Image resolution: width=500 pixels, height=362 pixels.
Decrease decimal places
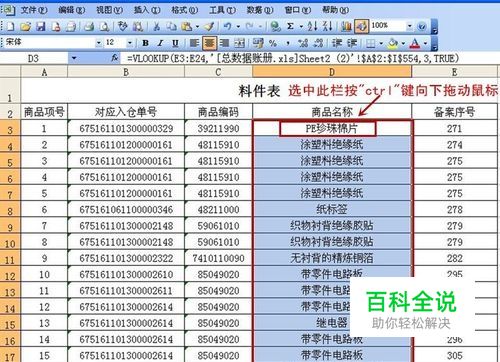point(318,43)
